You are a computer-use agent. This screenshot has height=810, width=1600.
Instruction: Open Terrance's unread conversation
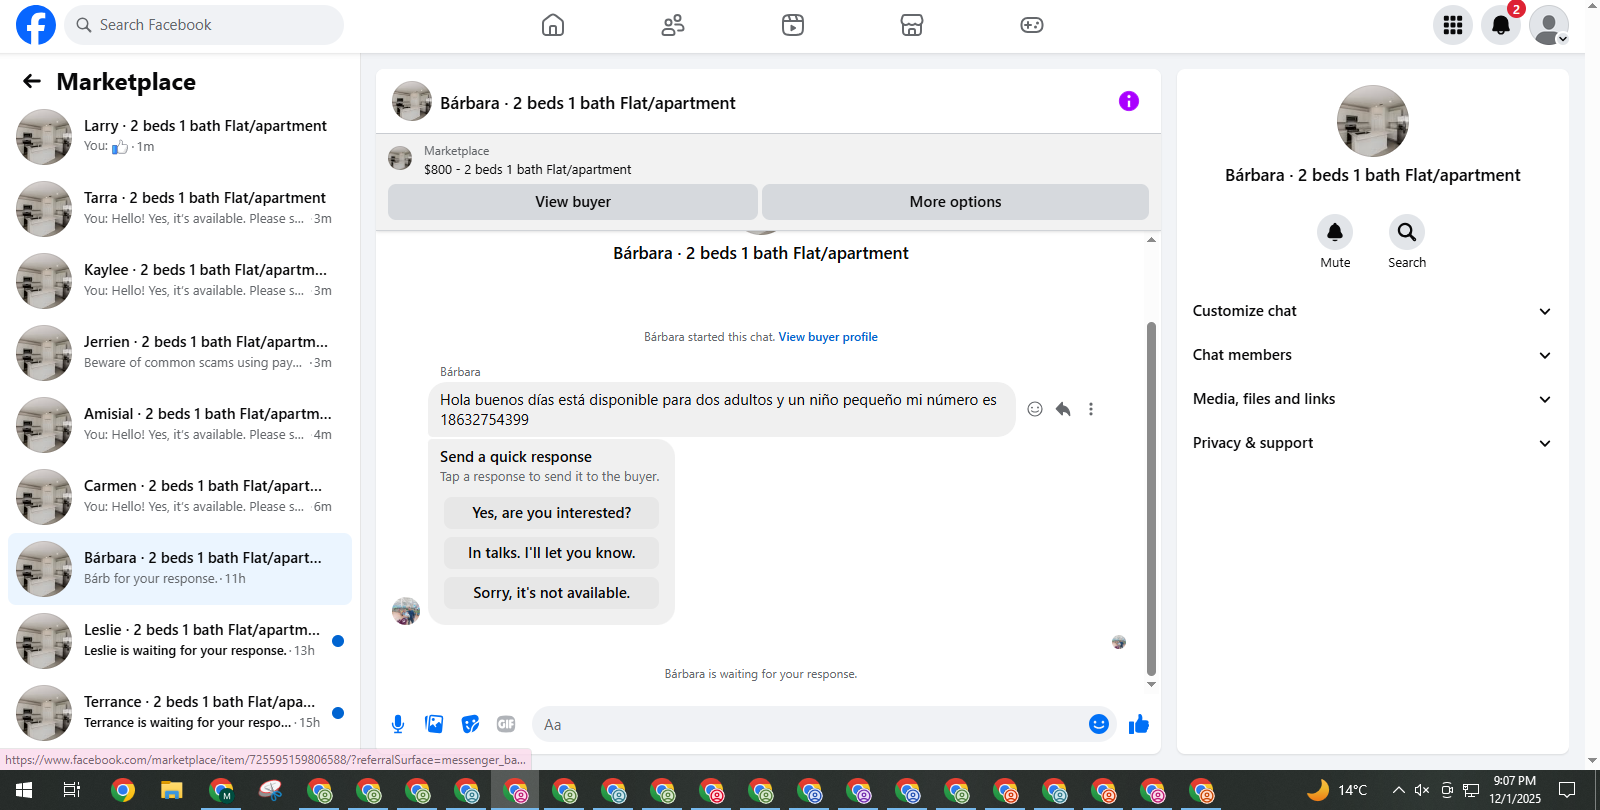(180, 713)
